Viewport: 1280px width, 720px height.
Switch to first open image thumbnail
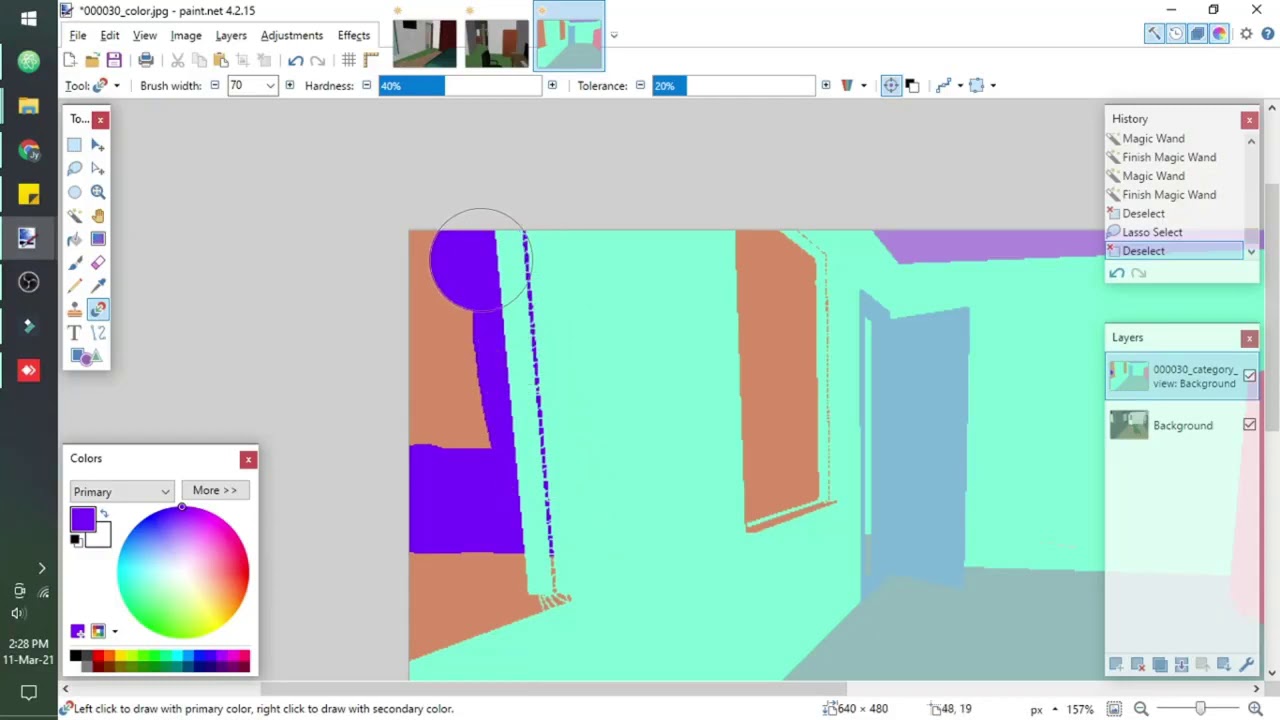(x=425, y=44)
